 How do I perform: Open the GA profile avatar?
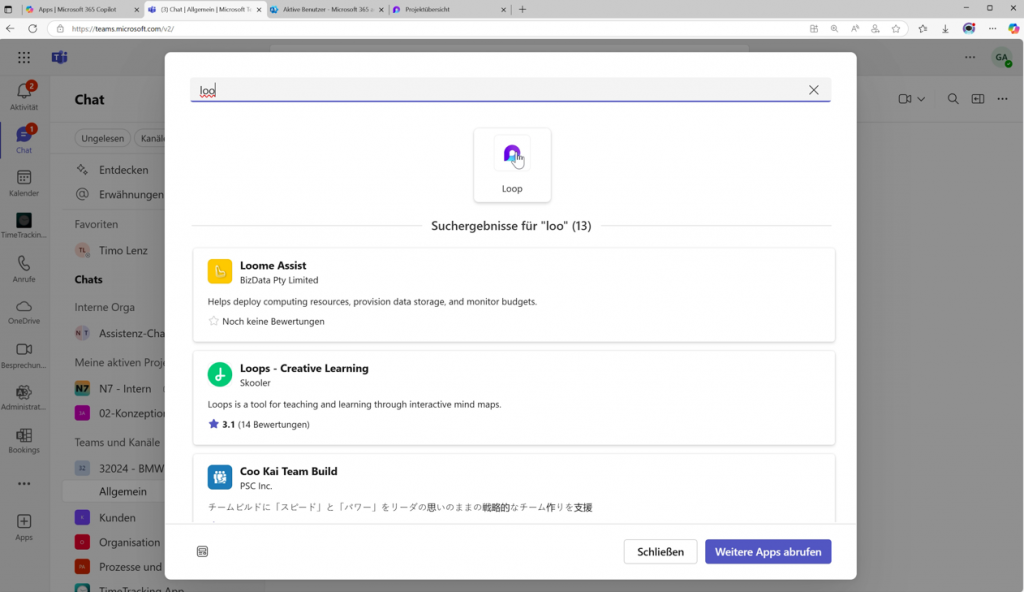[x=1001, y=58]
